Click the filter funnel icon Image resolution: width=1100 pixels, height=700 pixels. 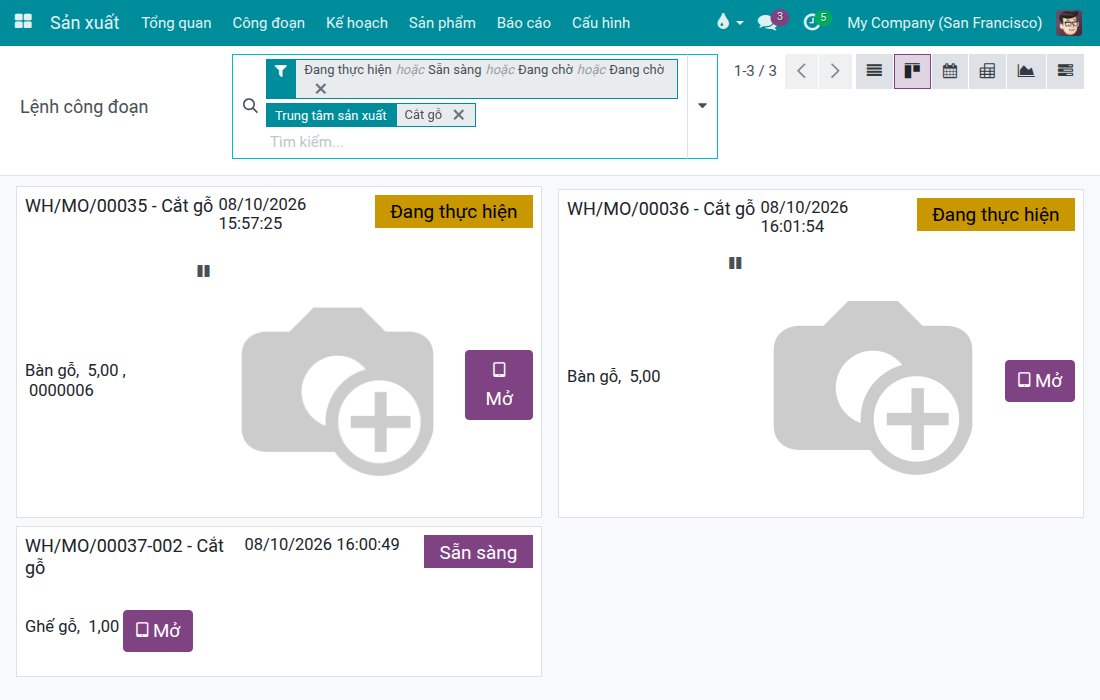281,71
